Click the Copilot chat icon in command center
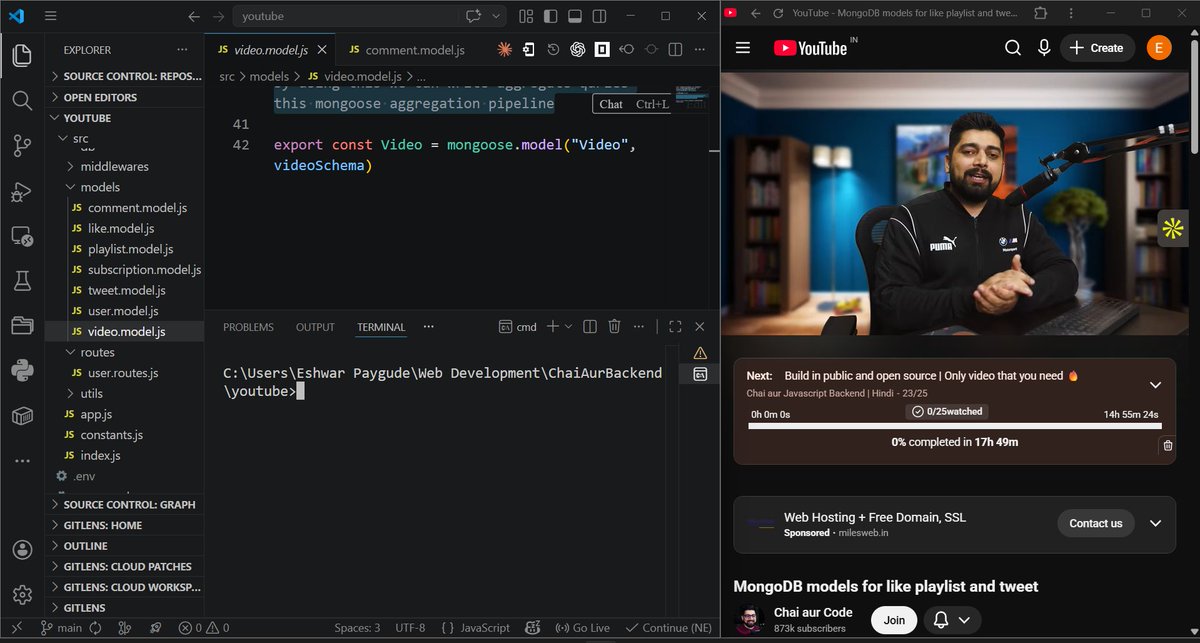 point(474,16)
